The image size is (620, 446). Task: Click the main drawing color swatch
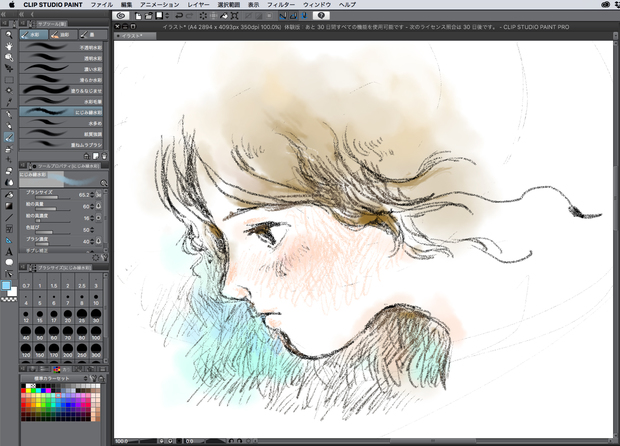click(x=6, y=286)
